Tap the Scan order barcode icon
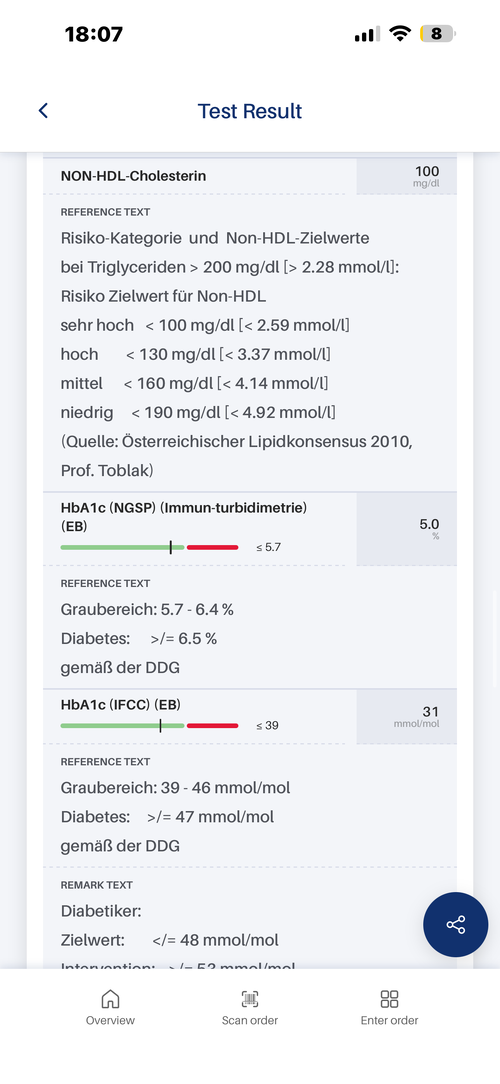 pos(250,998)
